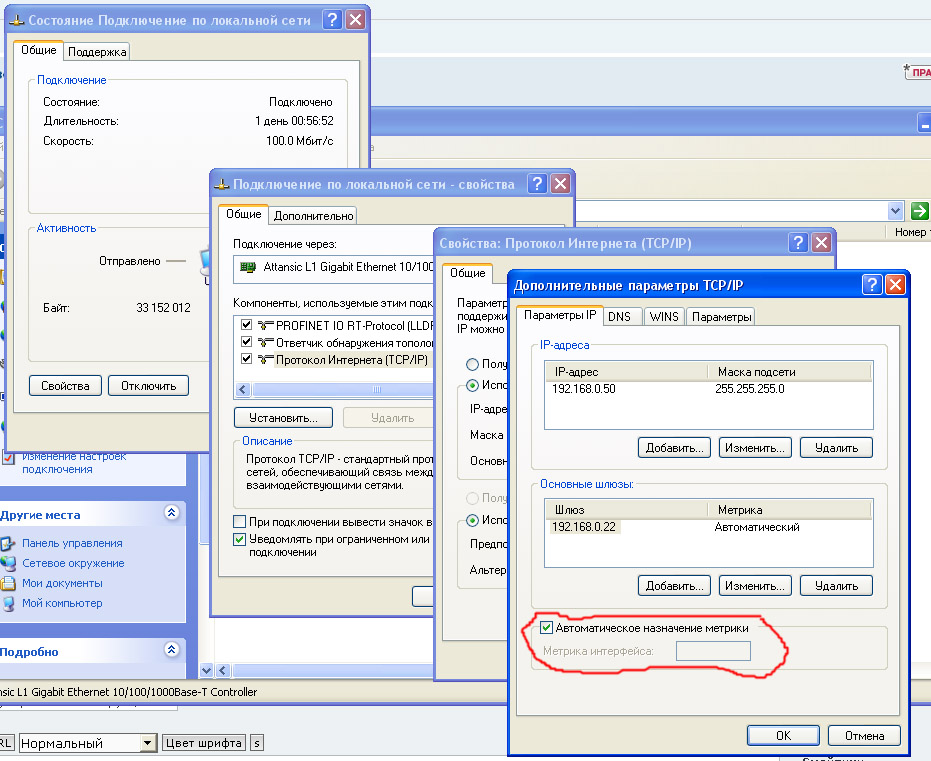Switch to the WINS tab
The height and width of the screenshot is (761, 931).
(663, 316)
